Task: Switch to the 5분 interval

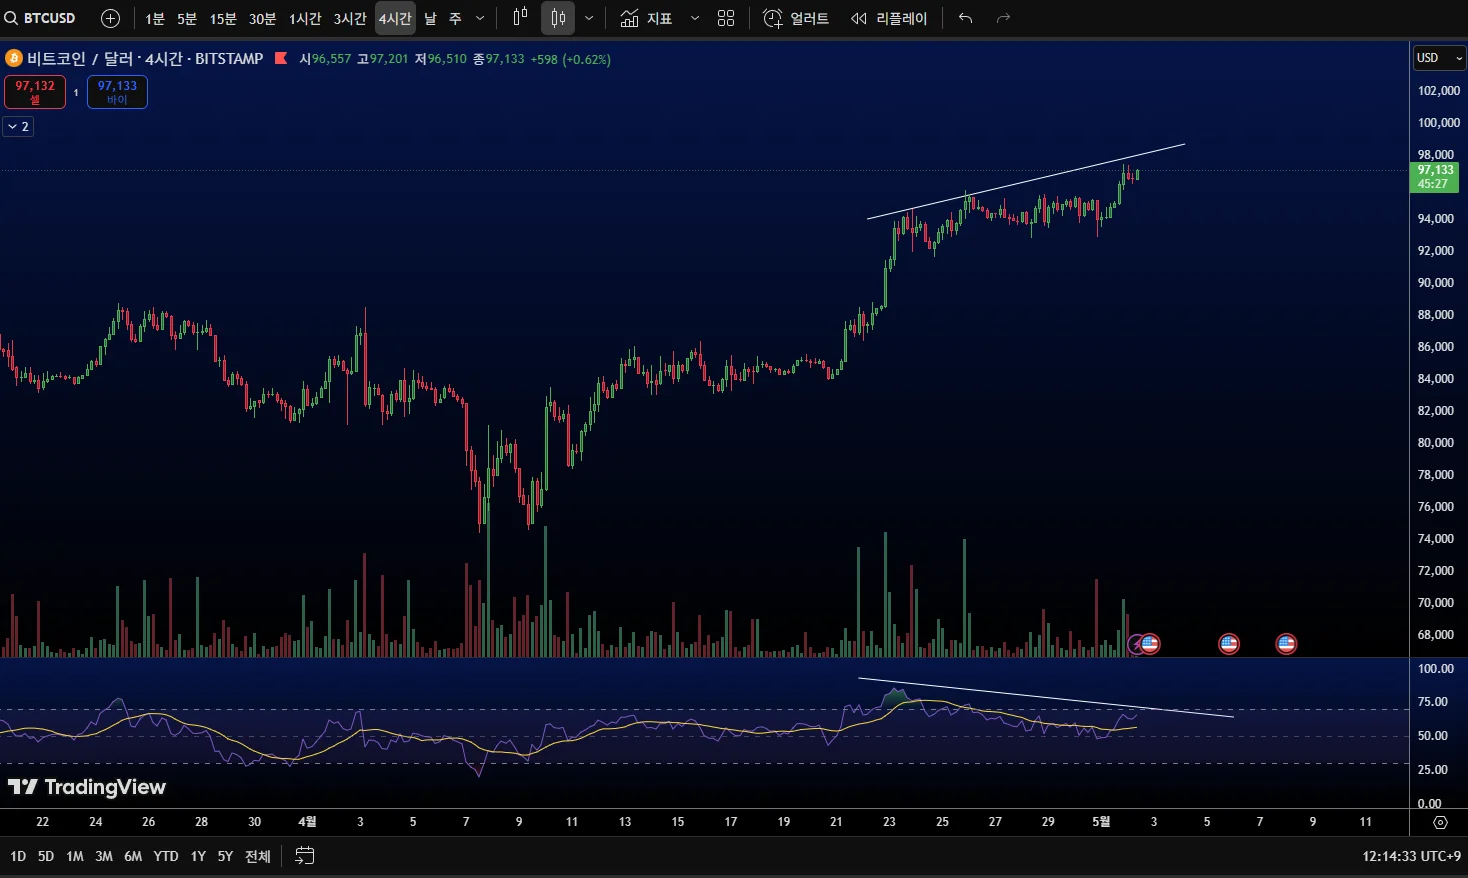Action: pos(187,19)
